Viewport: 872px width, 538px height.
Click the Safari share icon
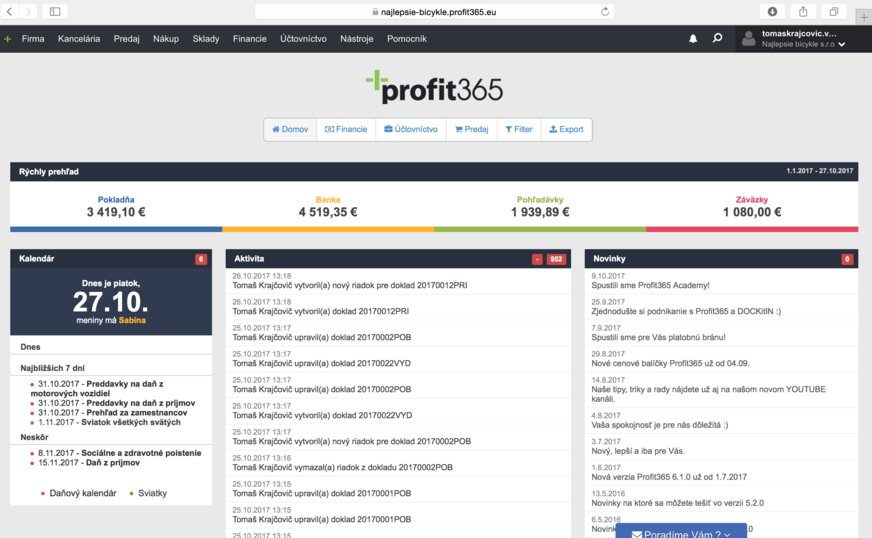(x=803, y=11)
